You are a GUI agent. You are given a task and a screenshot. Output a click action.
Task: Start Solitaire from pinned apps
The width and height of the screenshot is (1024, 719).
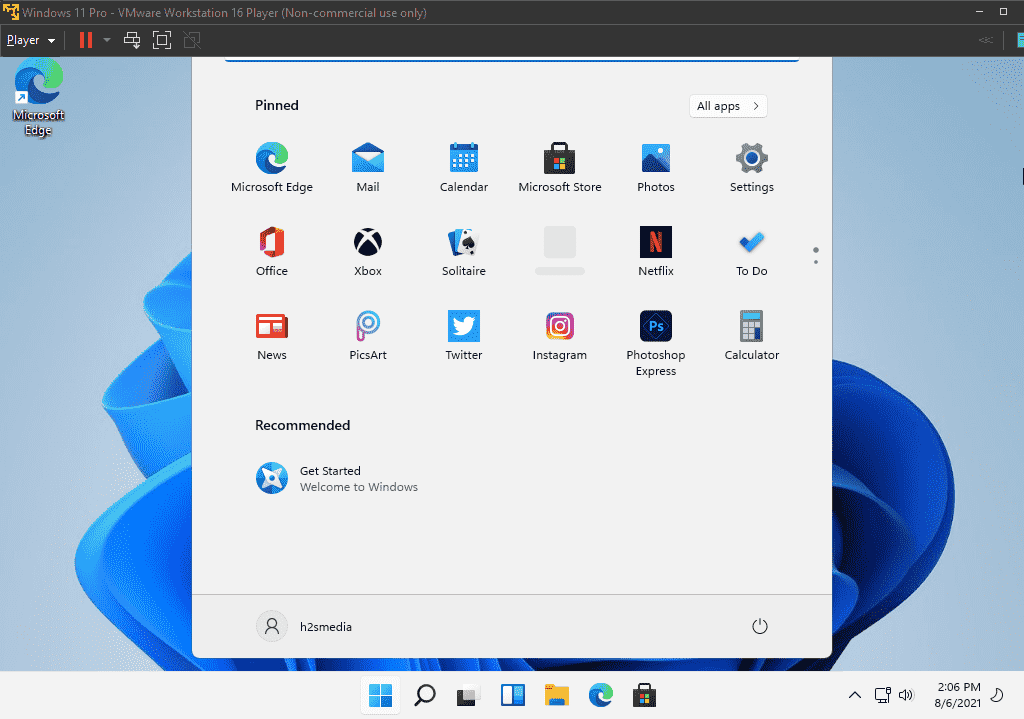pyautogui.click(x=464, y=251)
